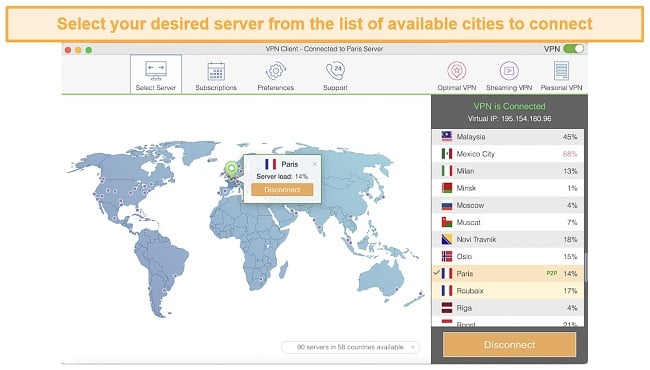Image resolution: width=650 pixels, height=370 pixels.
Task: Choose the Optimal VPN icon
Action: 456,71
